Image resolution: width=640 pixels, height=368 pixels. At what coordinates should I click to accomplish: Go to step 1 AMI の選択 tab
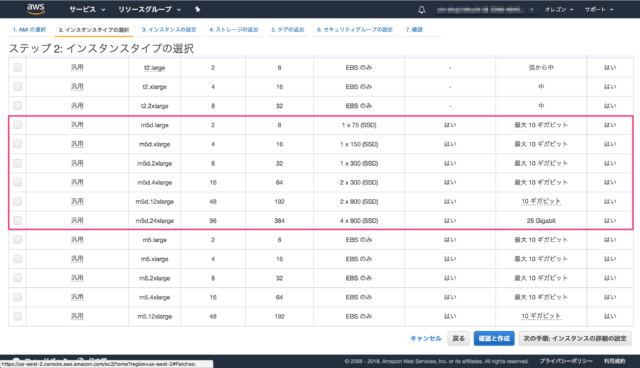[x=29, y=30]
